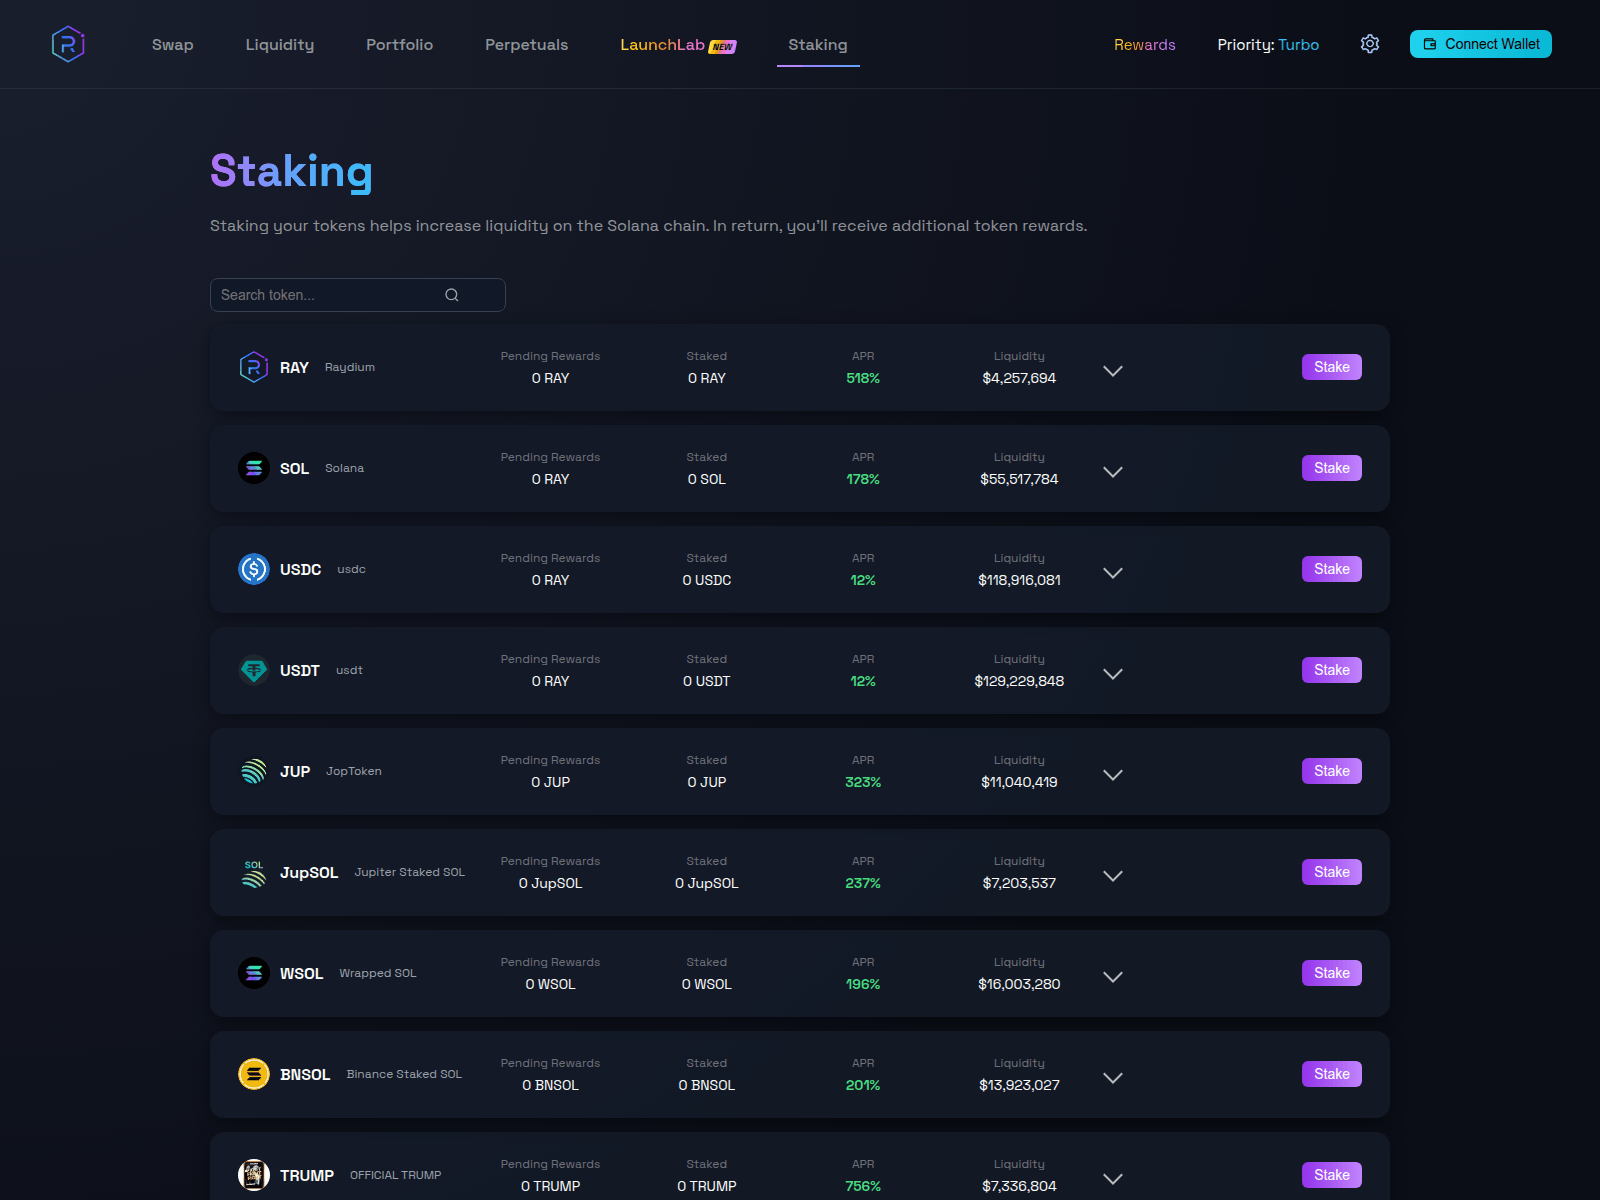This screenshot has height=1200, width=1600.
Task: Switch to the Perpetuals tab
Action: point(526,45)
